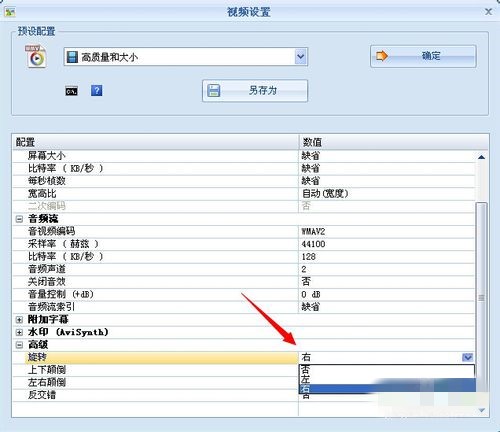Viewport: 500px width, 432px height.
Task: Expand the 附加字幕 section
Action: (19, 320)
